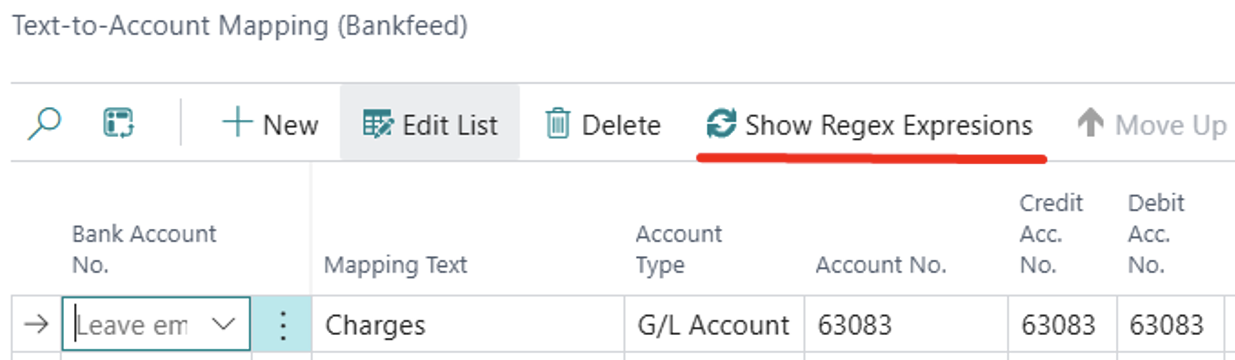This screenshot has height=360, width=1235.
Task: Select the Charges mapping text cell
Action: pos(468,324)
